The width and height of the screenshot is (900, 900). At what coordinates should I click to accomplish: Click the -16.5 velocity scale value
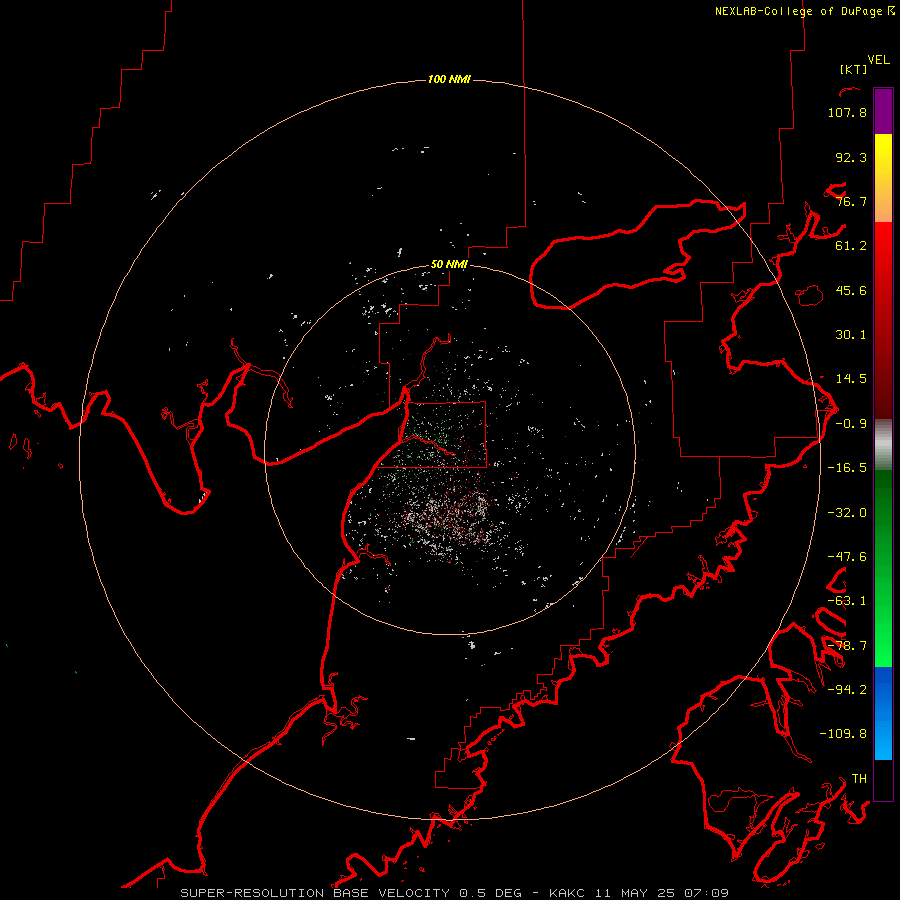pyautogui.click(x=847, y=468)
